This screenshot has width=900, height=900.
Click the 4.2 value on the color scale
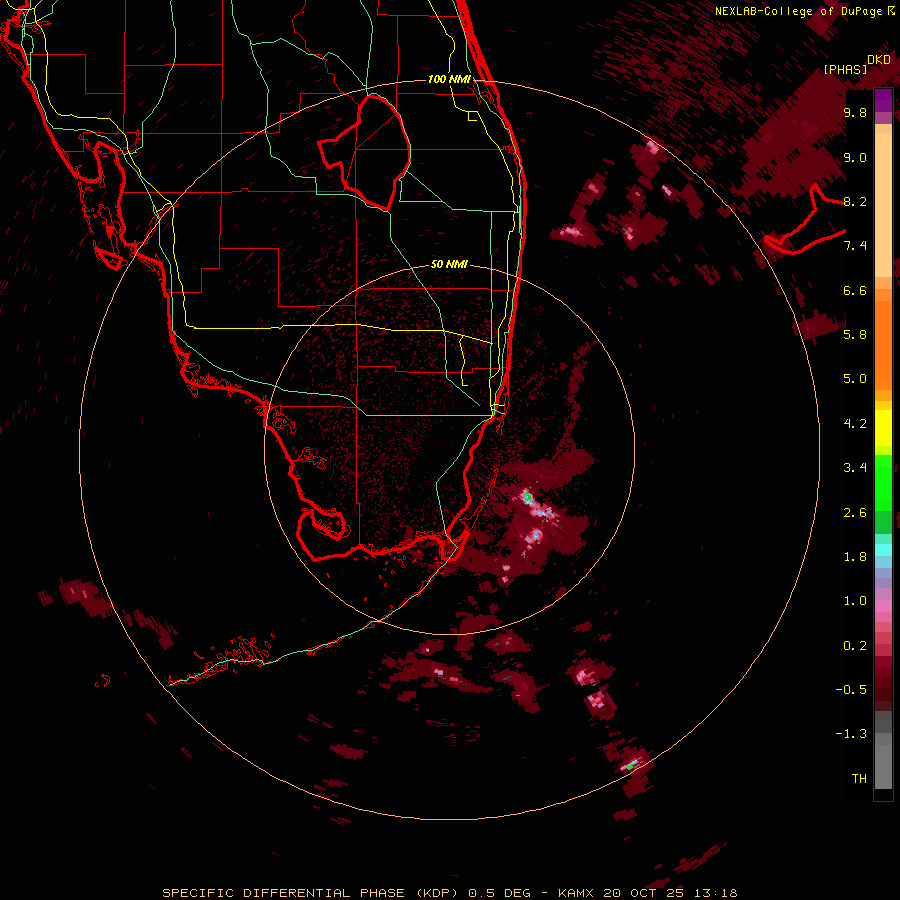855,424
